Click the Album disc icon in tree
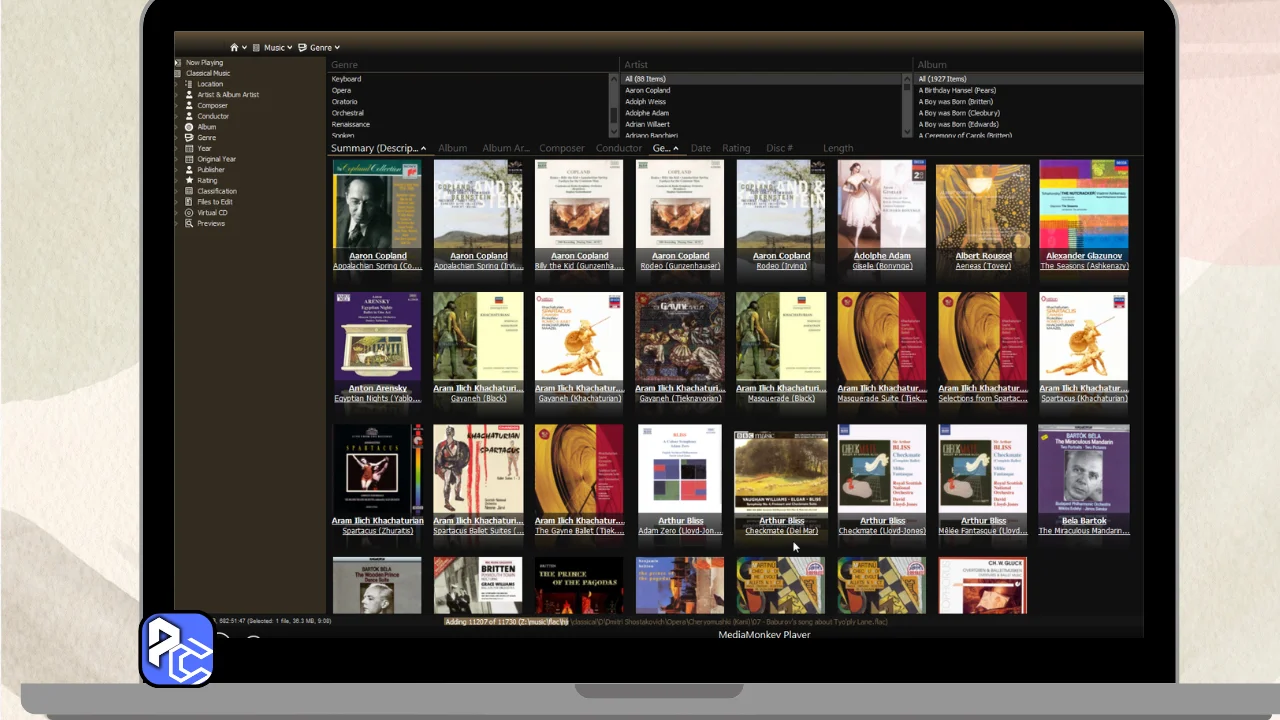The image size is (1280, 720). pos(189,127)
